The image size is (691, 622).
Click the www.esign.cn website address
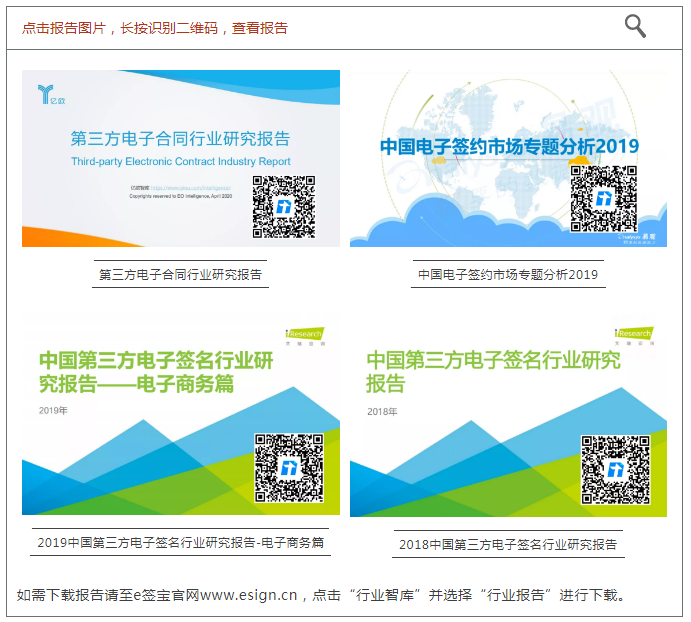point(248,595)
